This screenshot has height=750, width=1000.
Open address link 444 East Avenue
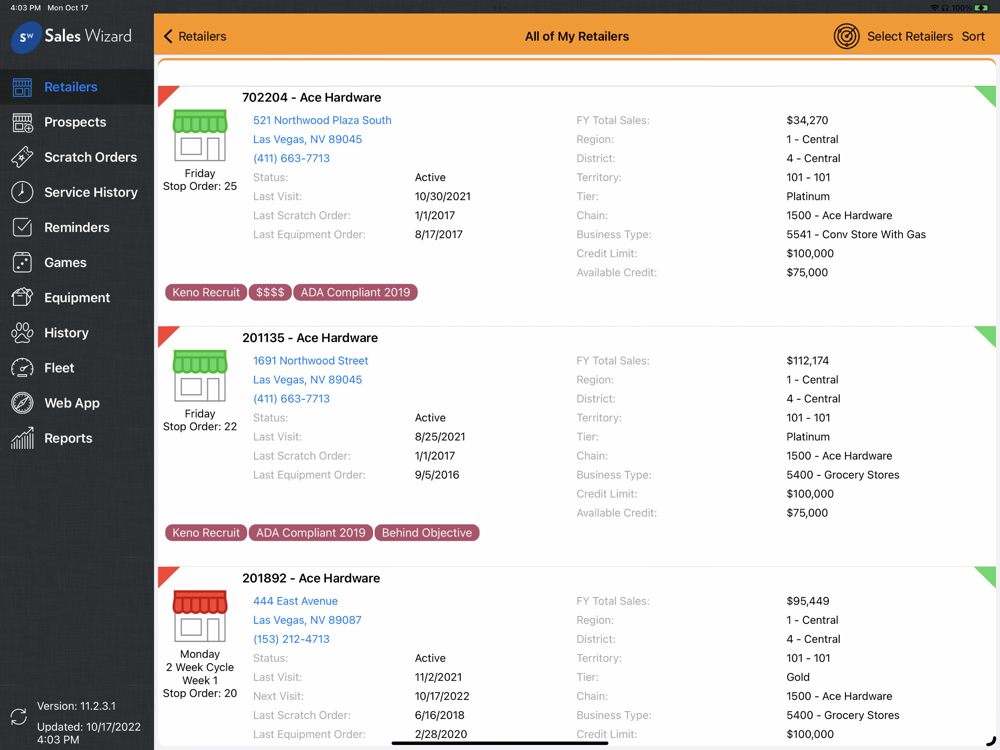295,601
